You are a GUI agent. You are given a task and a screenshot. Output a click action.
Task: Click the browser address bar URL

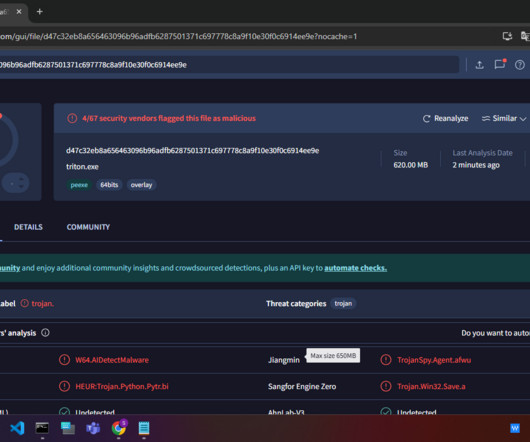178,36
